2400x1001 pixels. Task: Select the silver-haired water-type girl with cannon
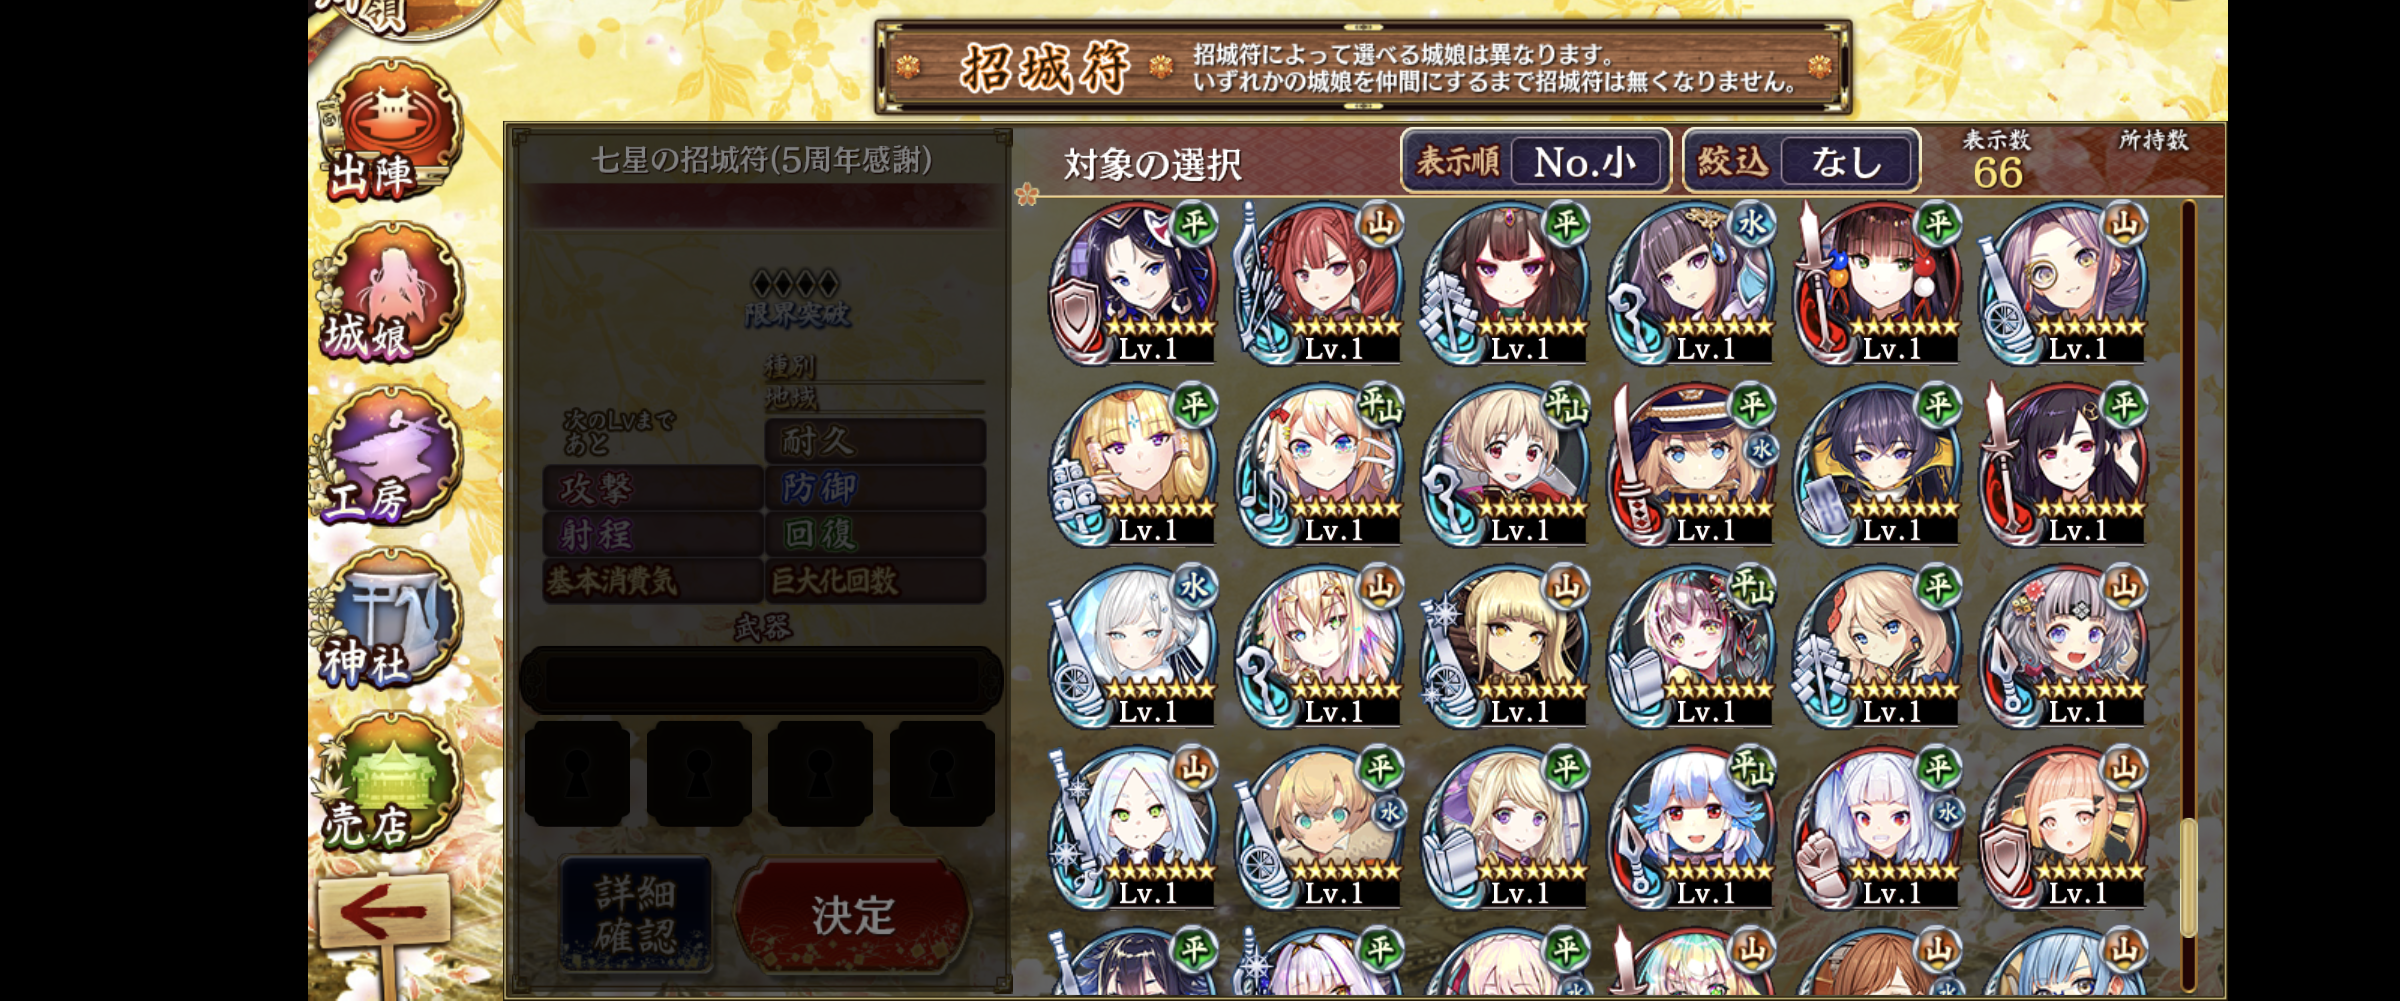[x=1134, y=647]
